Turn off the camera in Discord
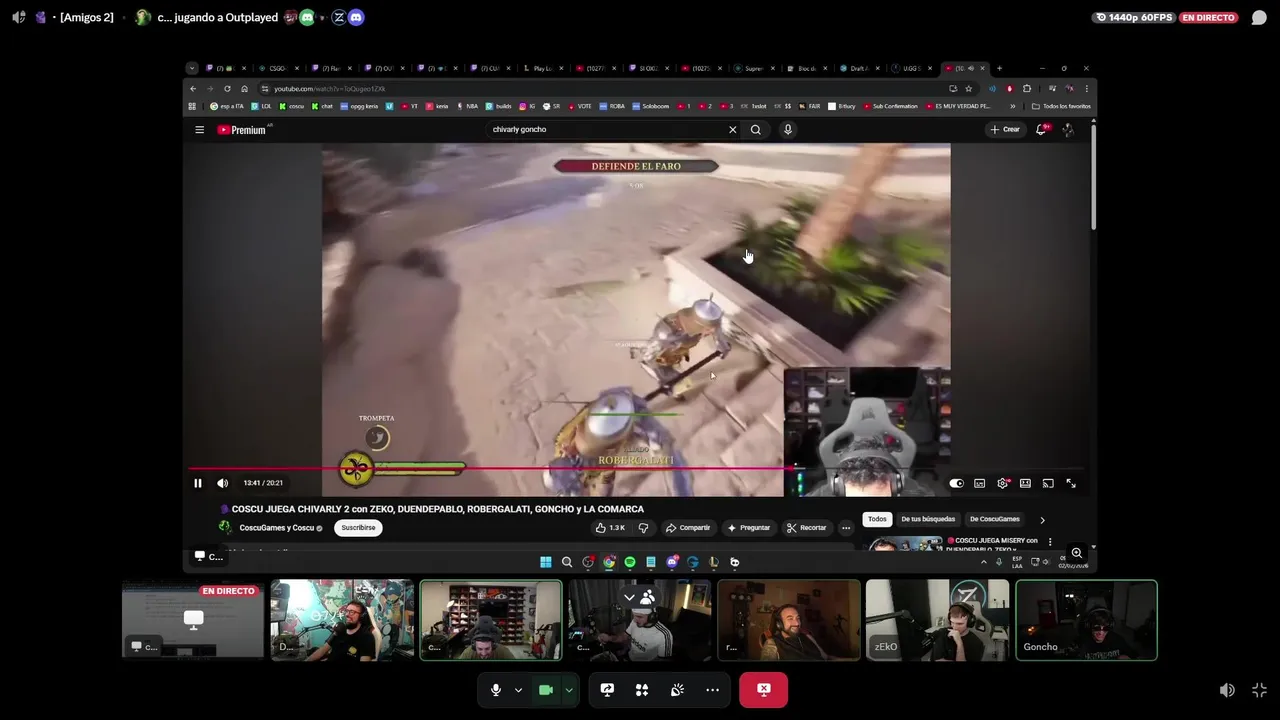 coord(546,690)
